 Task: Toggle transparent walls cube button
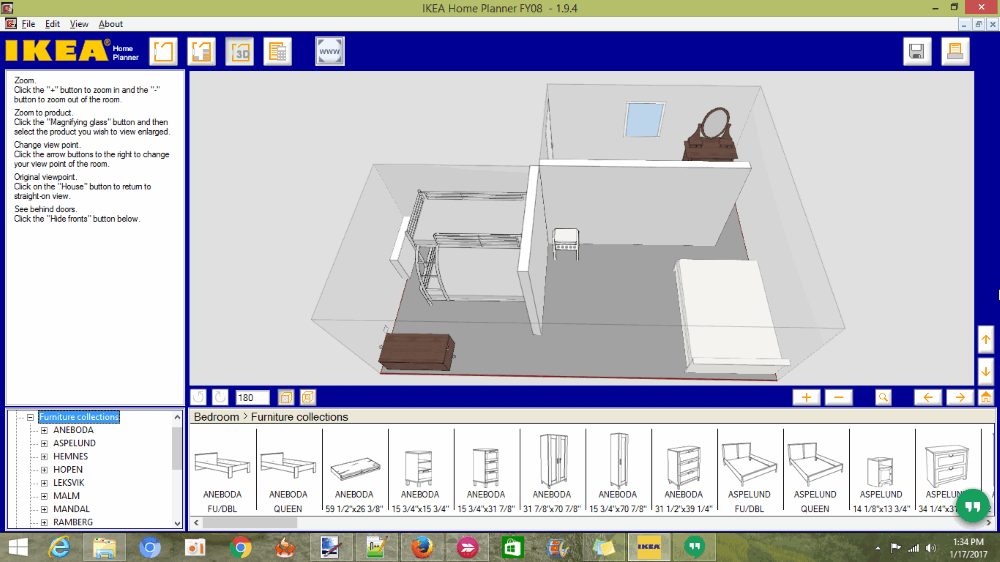[x=286, y=397]
